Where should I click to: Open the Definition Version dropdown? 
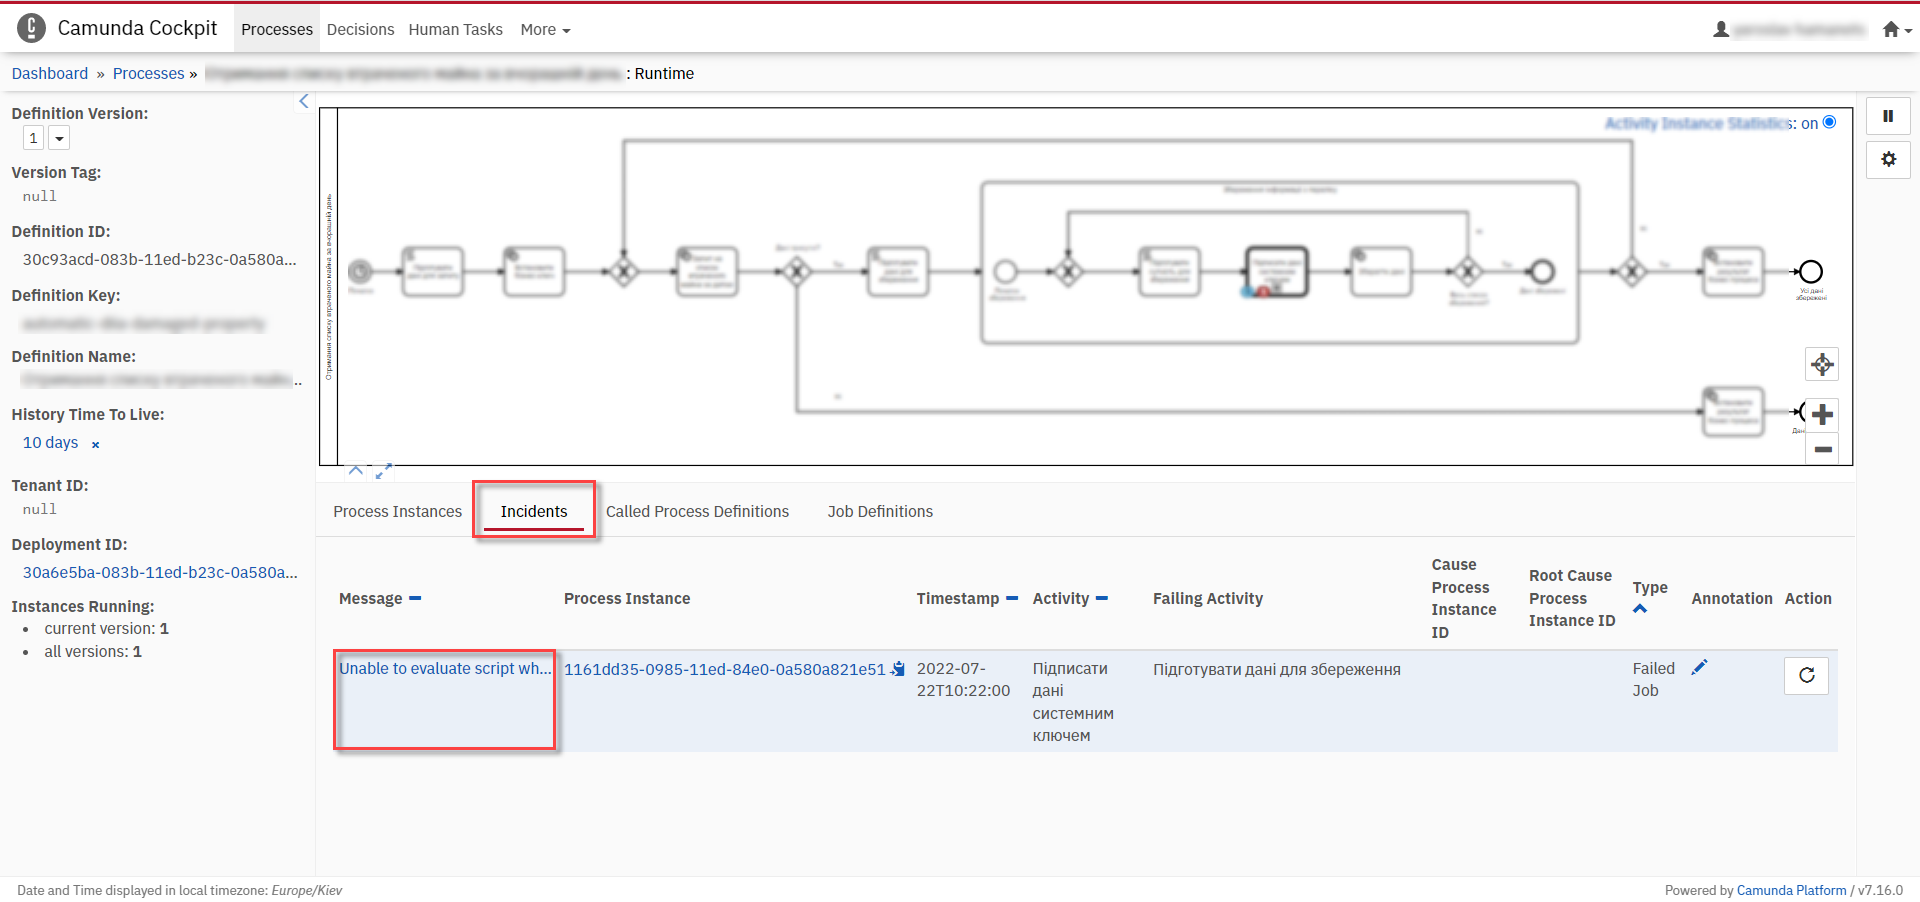[x=59, y=138]
